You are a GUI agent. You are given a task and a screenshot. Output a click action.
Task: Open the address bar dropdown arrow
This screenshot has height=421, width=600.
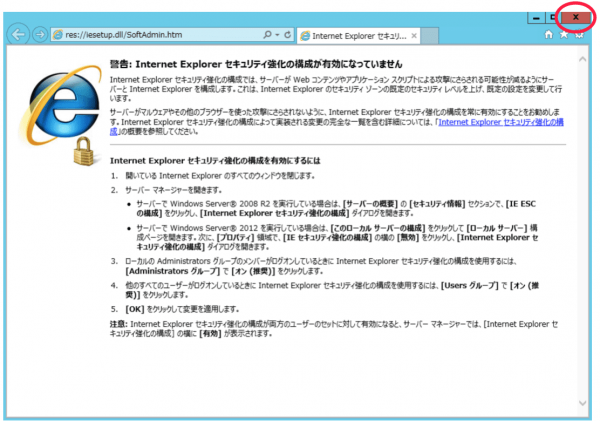tap(277, 35)
